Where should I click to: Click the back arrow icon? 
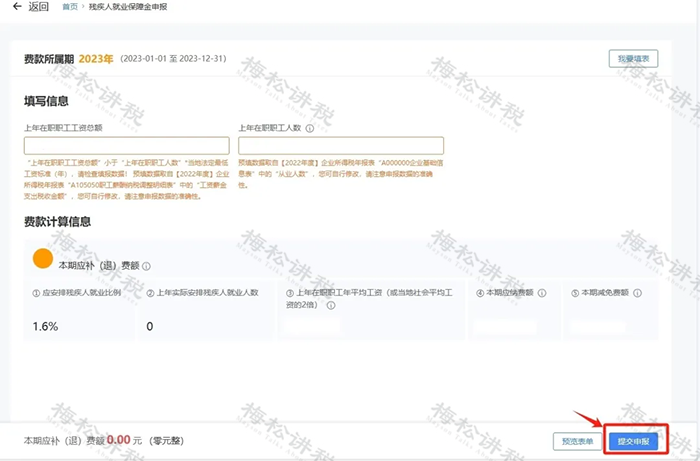[x=17, y=6]
